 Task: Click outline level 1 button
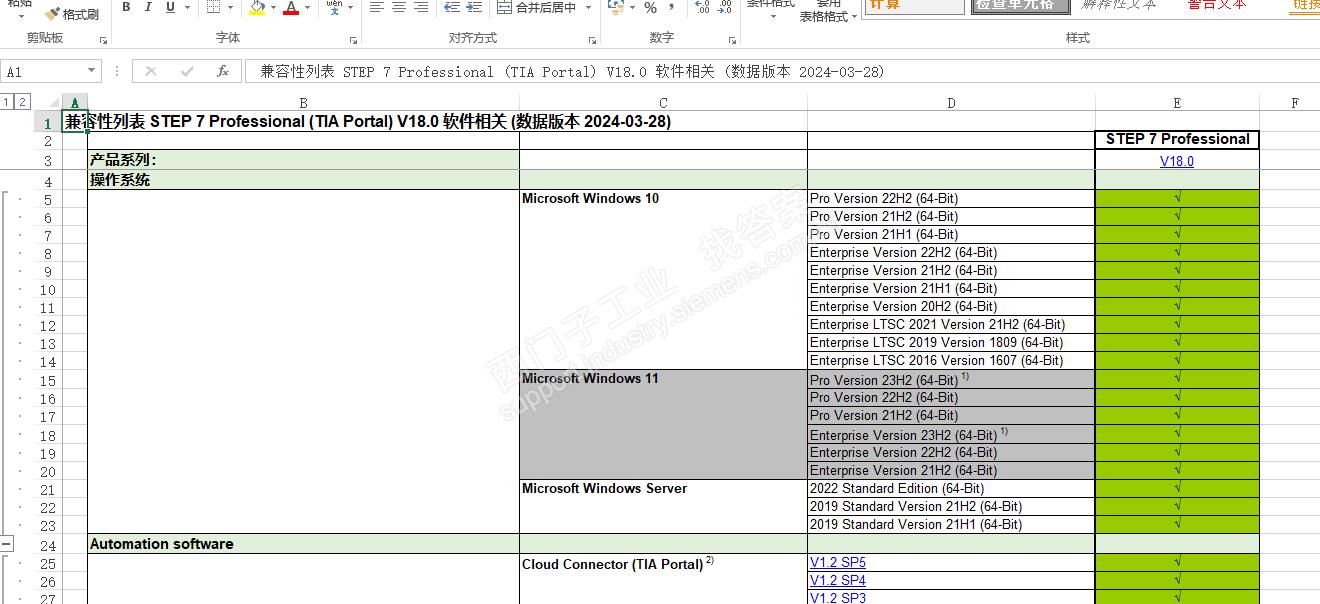click(x=7, y=102)
